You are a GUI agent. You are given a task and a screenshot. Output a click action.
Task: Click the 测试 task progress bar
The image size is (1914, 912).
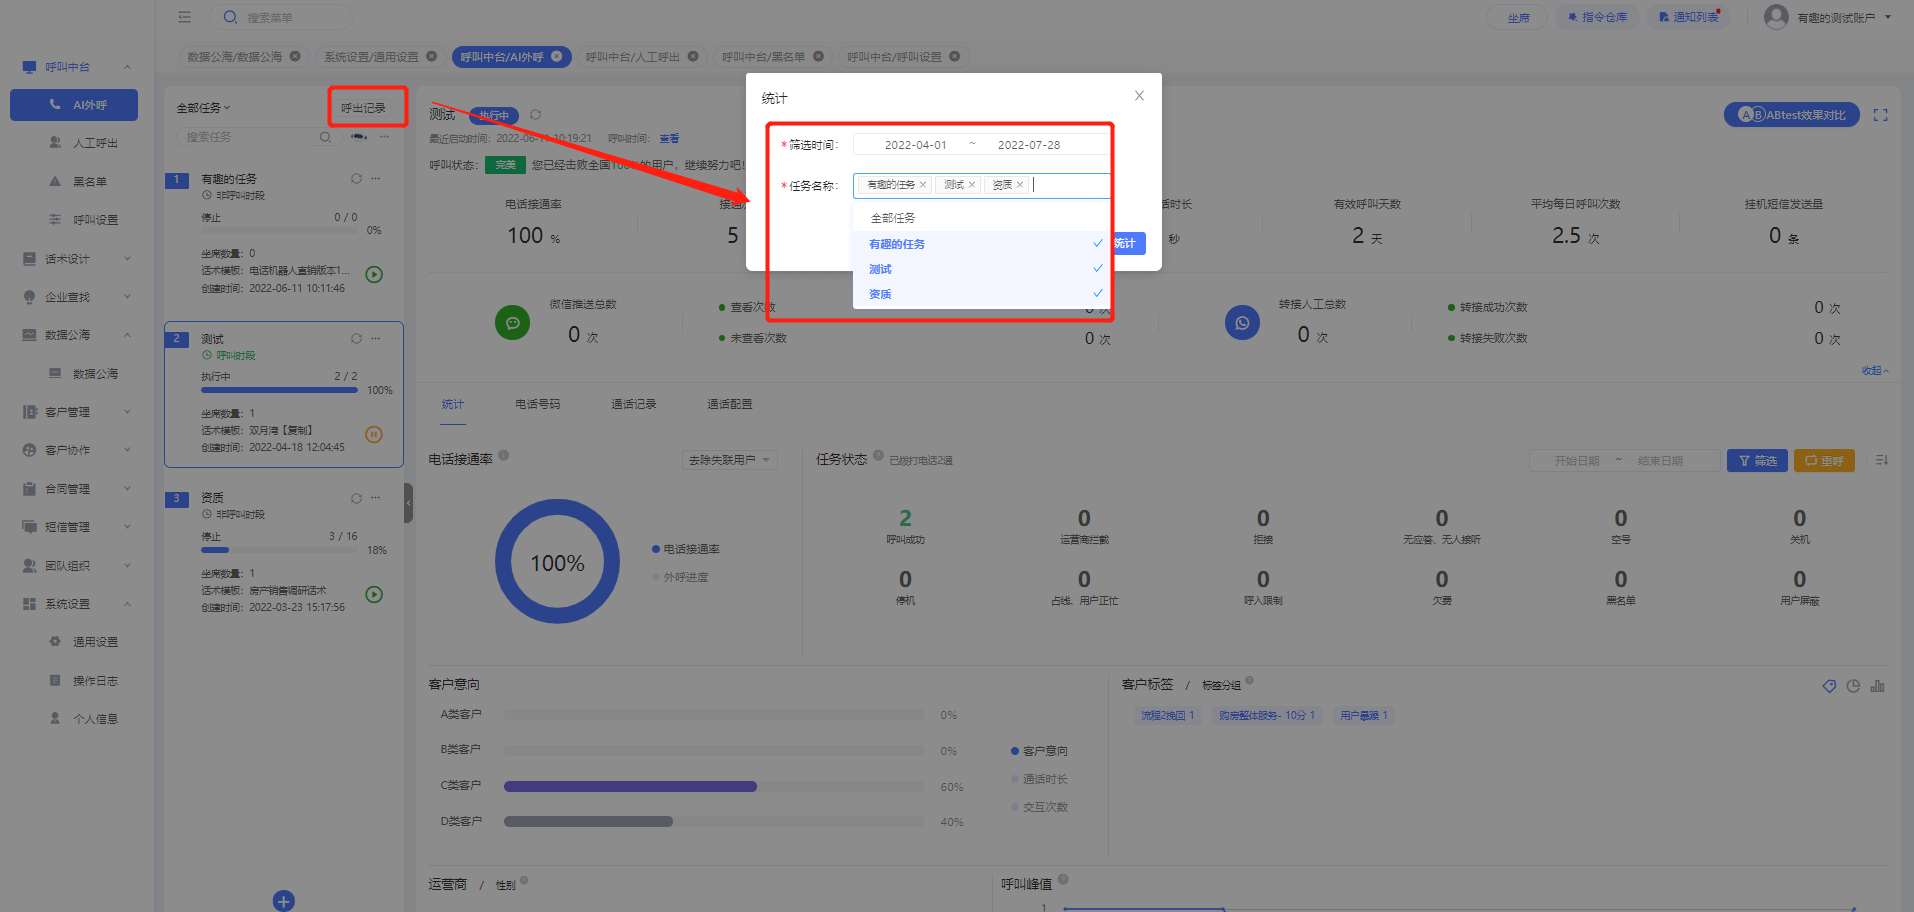point(279,390)
